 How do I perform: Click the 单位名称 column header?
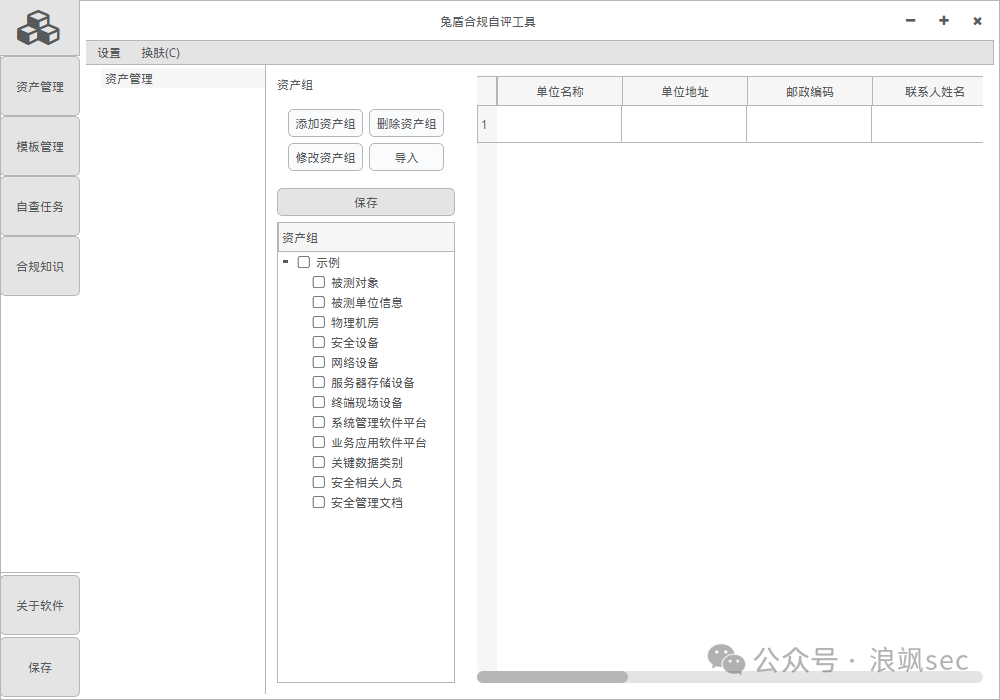tap(559, 91)
